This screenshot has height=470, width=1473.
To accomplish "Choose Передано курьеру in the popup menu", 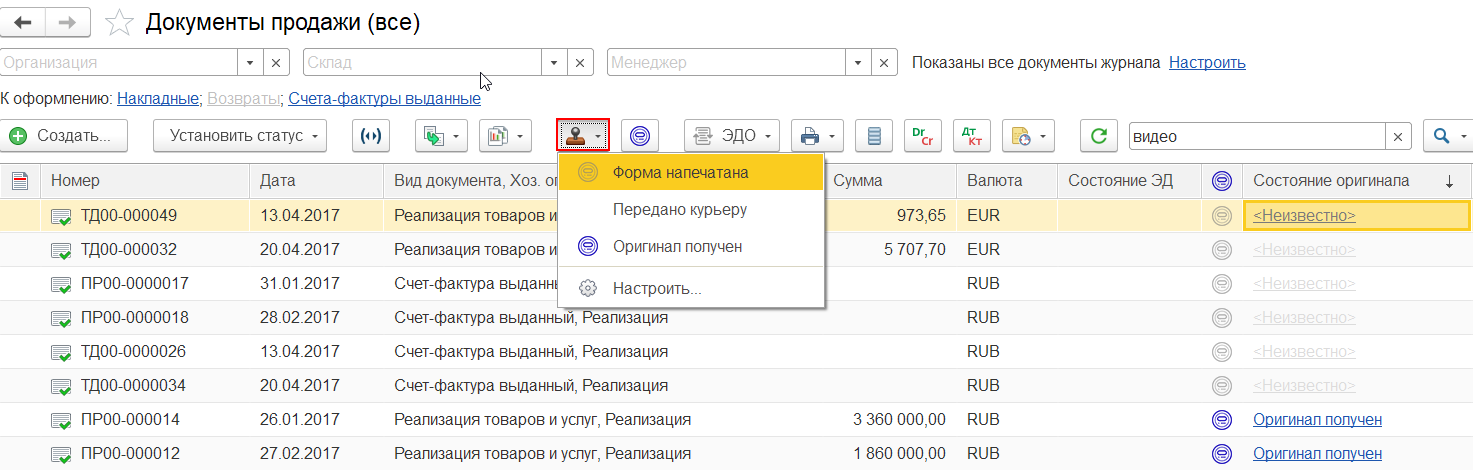I will pyautogui.click(x=680, y=210).
